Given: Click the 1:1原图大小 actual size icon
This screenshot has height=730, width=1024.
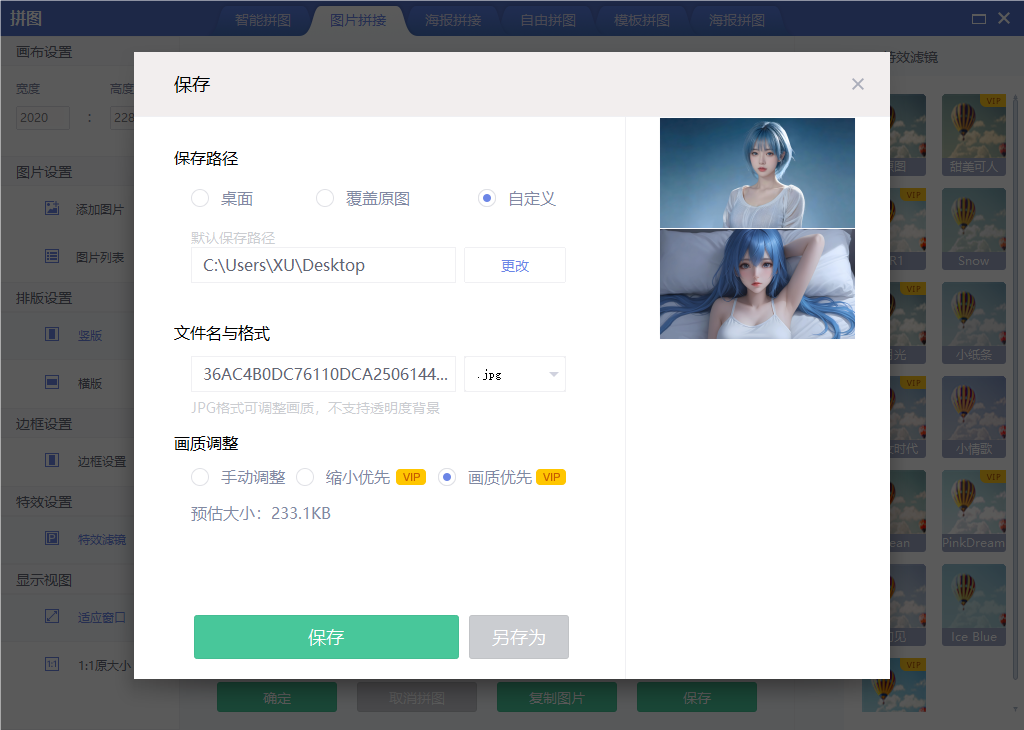Looking at the screenshot, I should [x=53, y=664].
